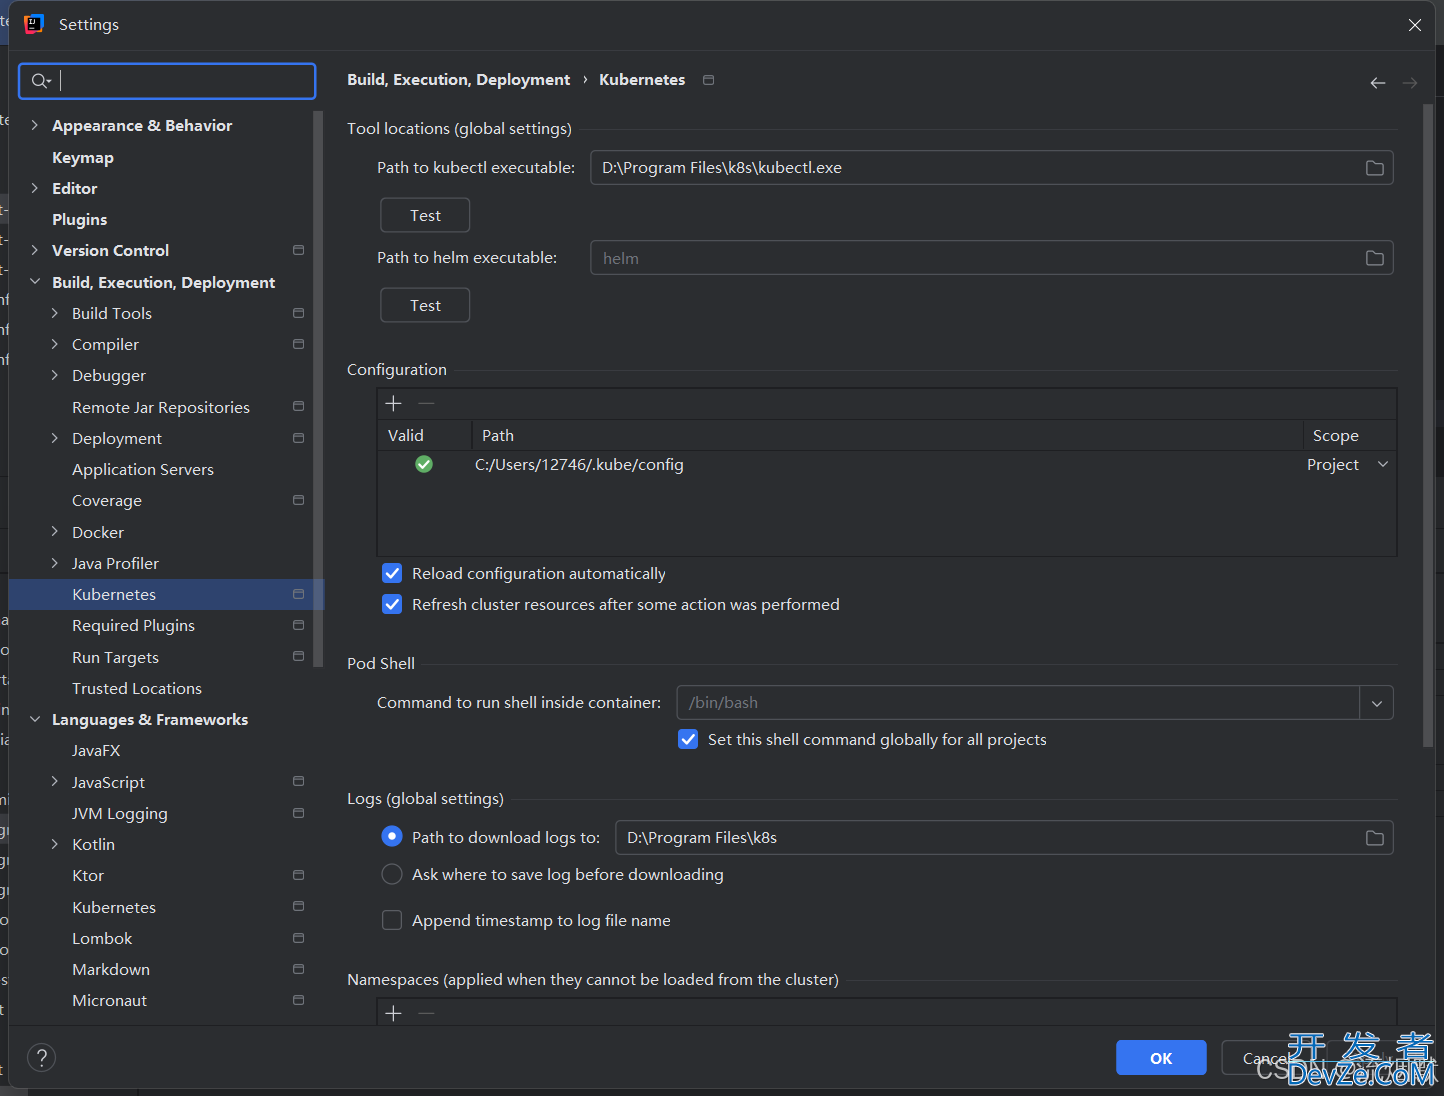
Task: Select Ask where to save log radio
Action: click(392, 874)
